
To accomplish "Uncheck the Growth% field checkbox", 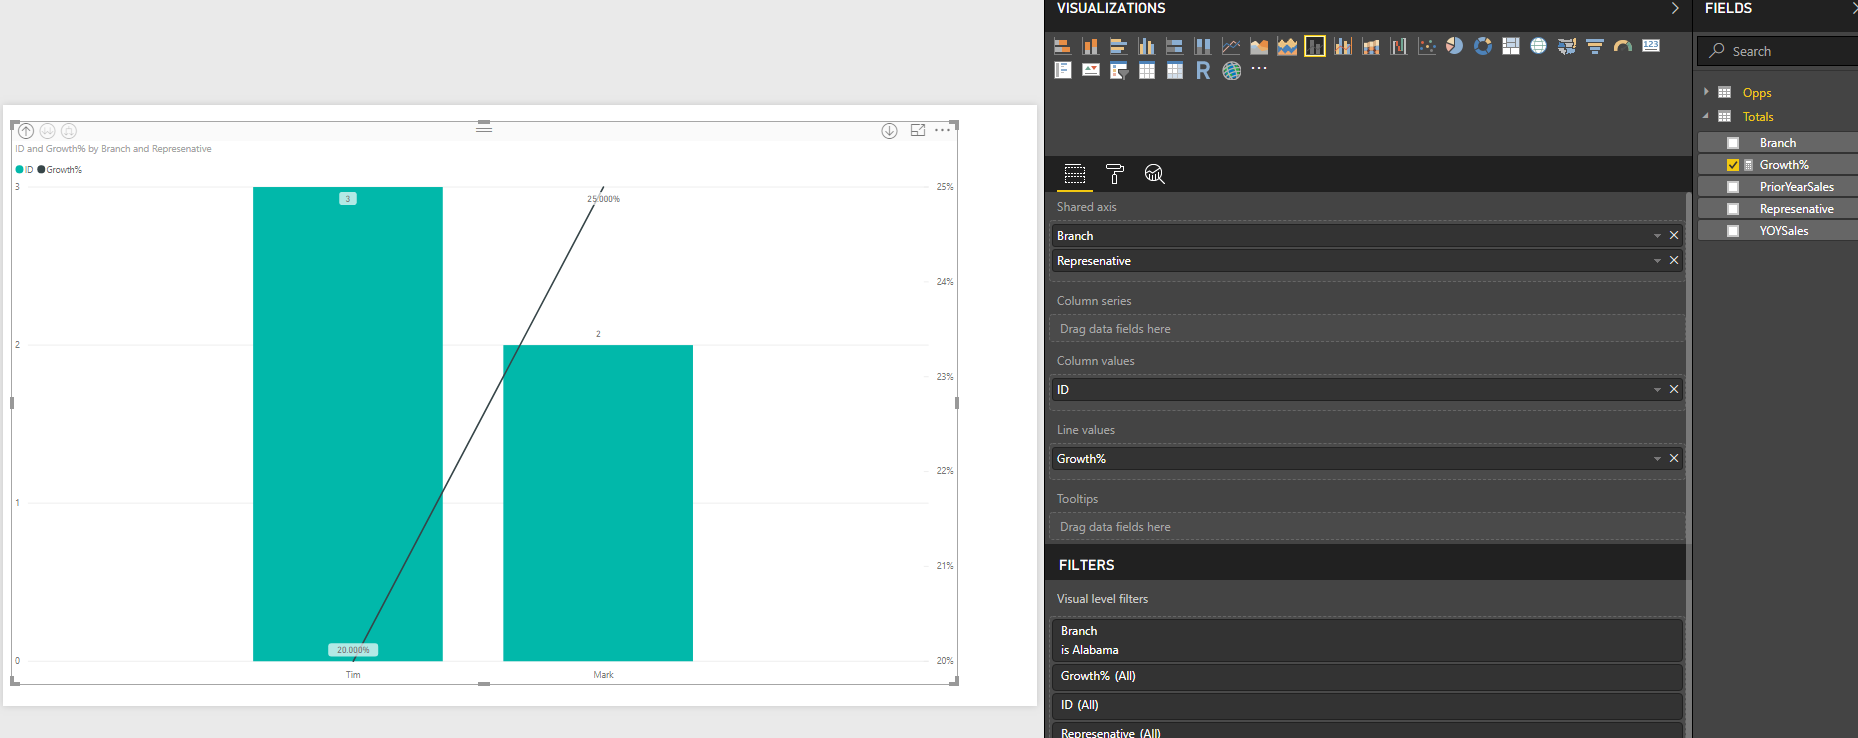I will (x=1733, y=165).
